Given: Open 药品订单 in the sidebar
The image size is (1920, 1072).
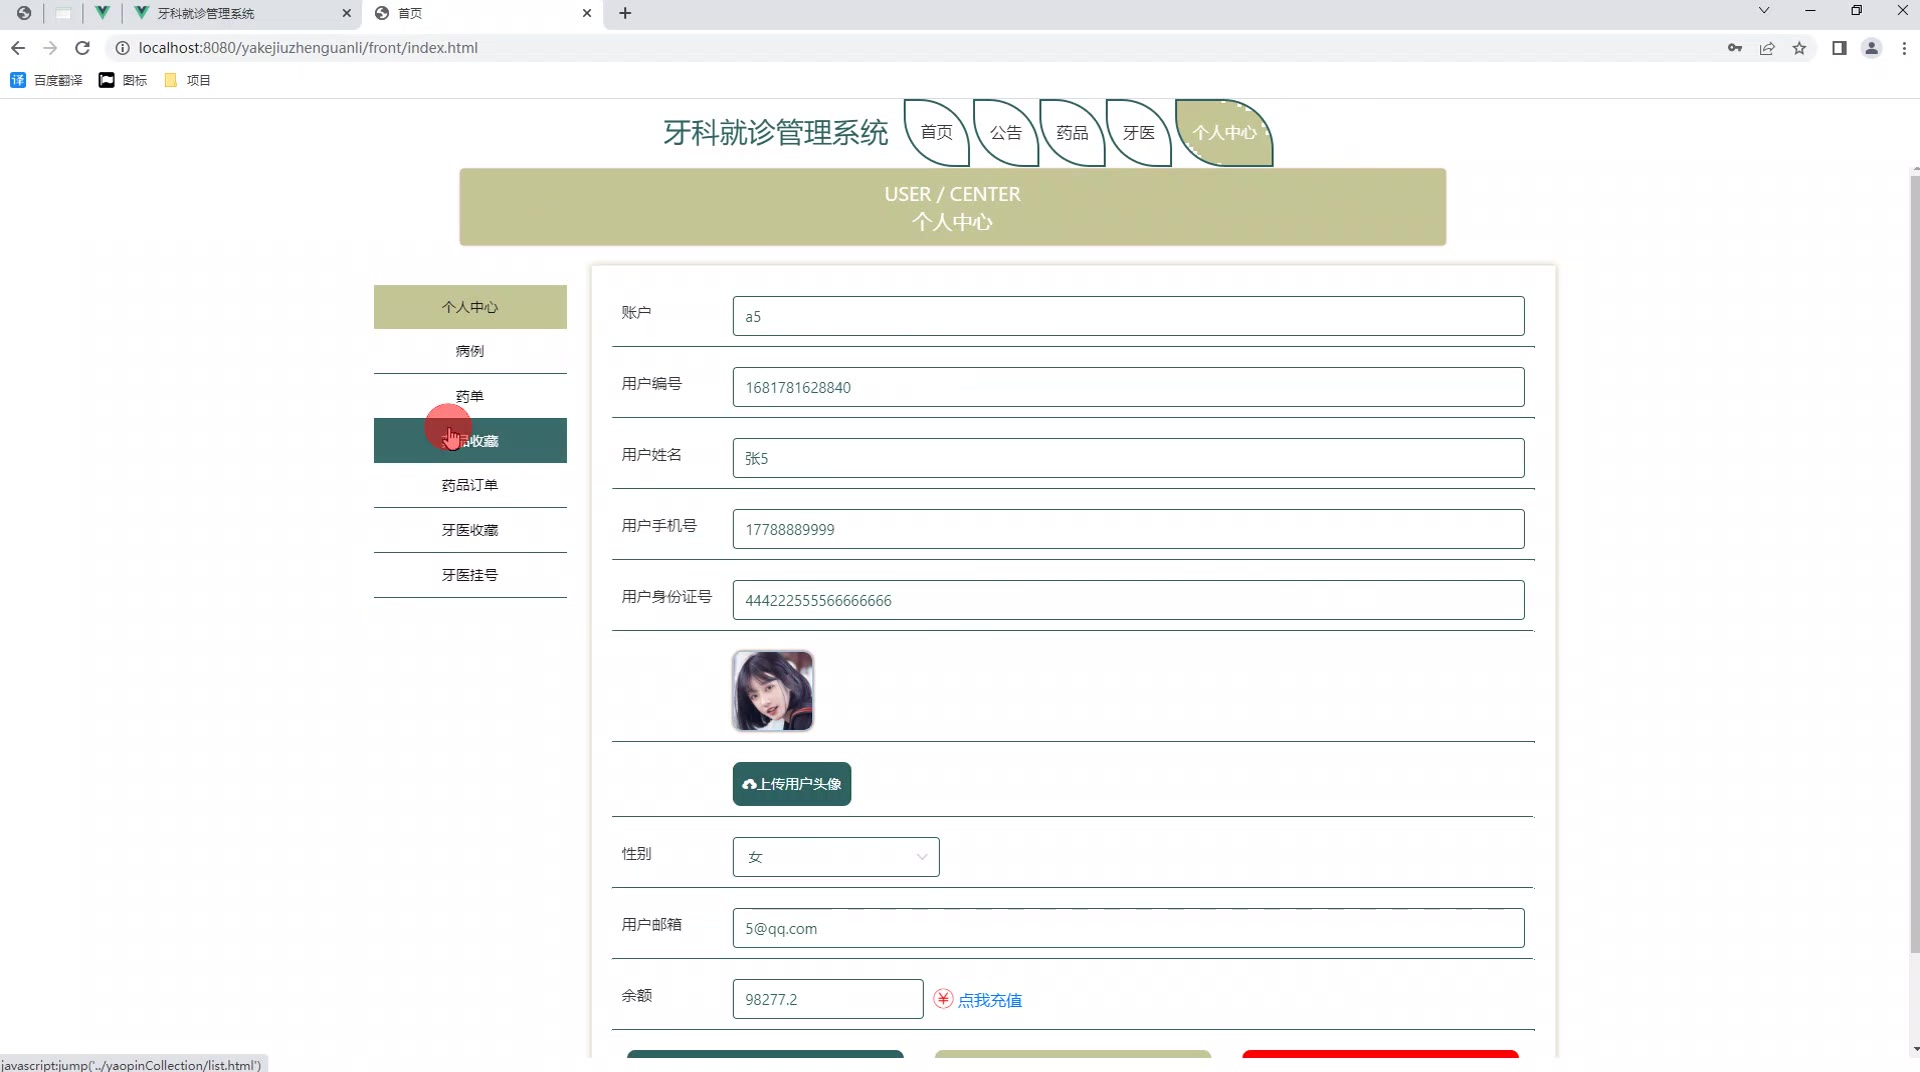Looking at the screenshot, I should point(470,485).
